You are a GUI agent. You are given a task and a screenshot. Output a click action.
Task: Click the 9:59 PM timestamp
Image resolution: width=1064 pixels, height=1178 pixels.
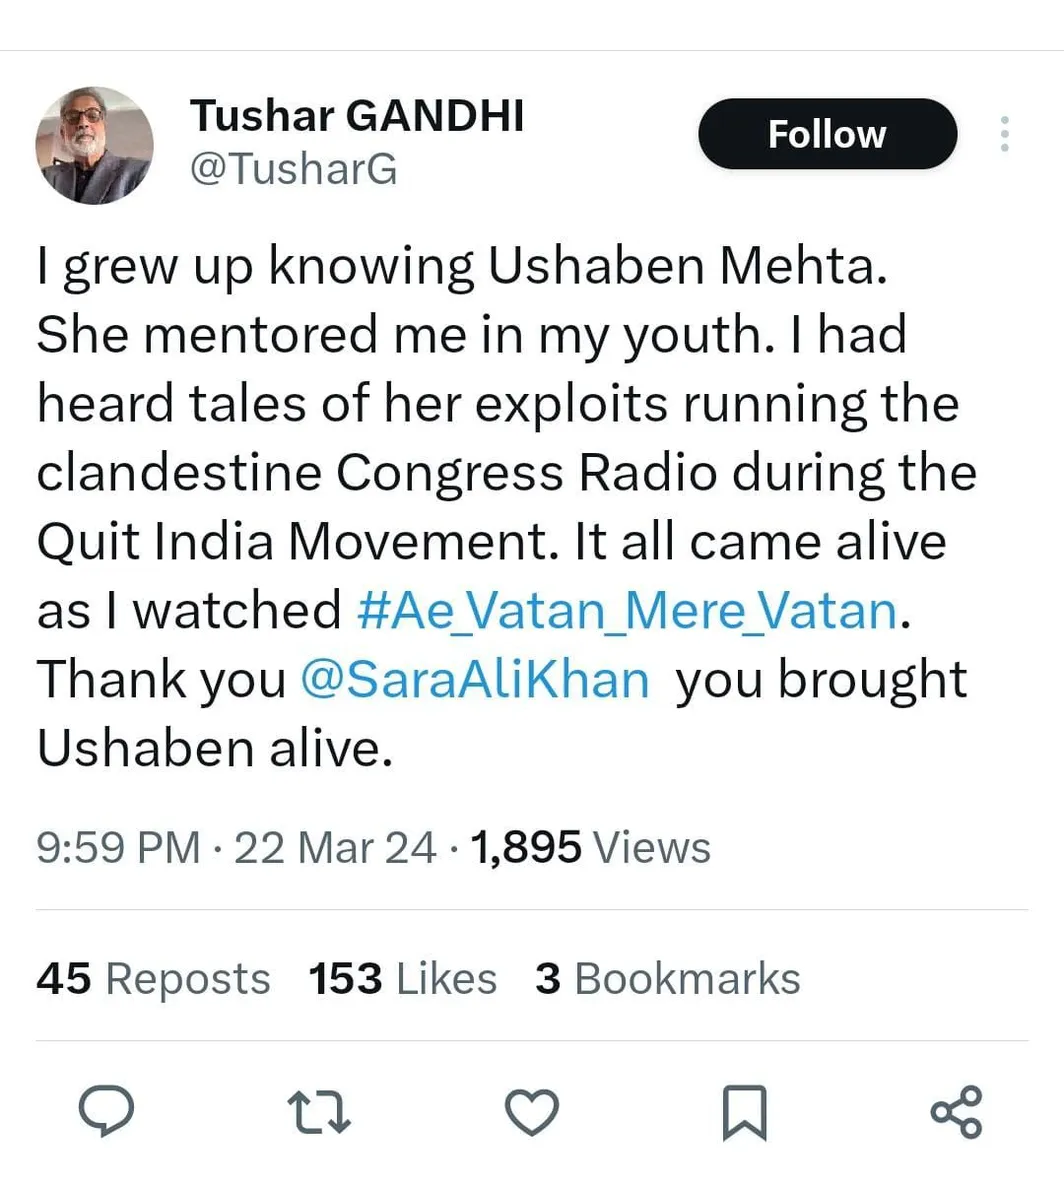(x=118, y=848)
